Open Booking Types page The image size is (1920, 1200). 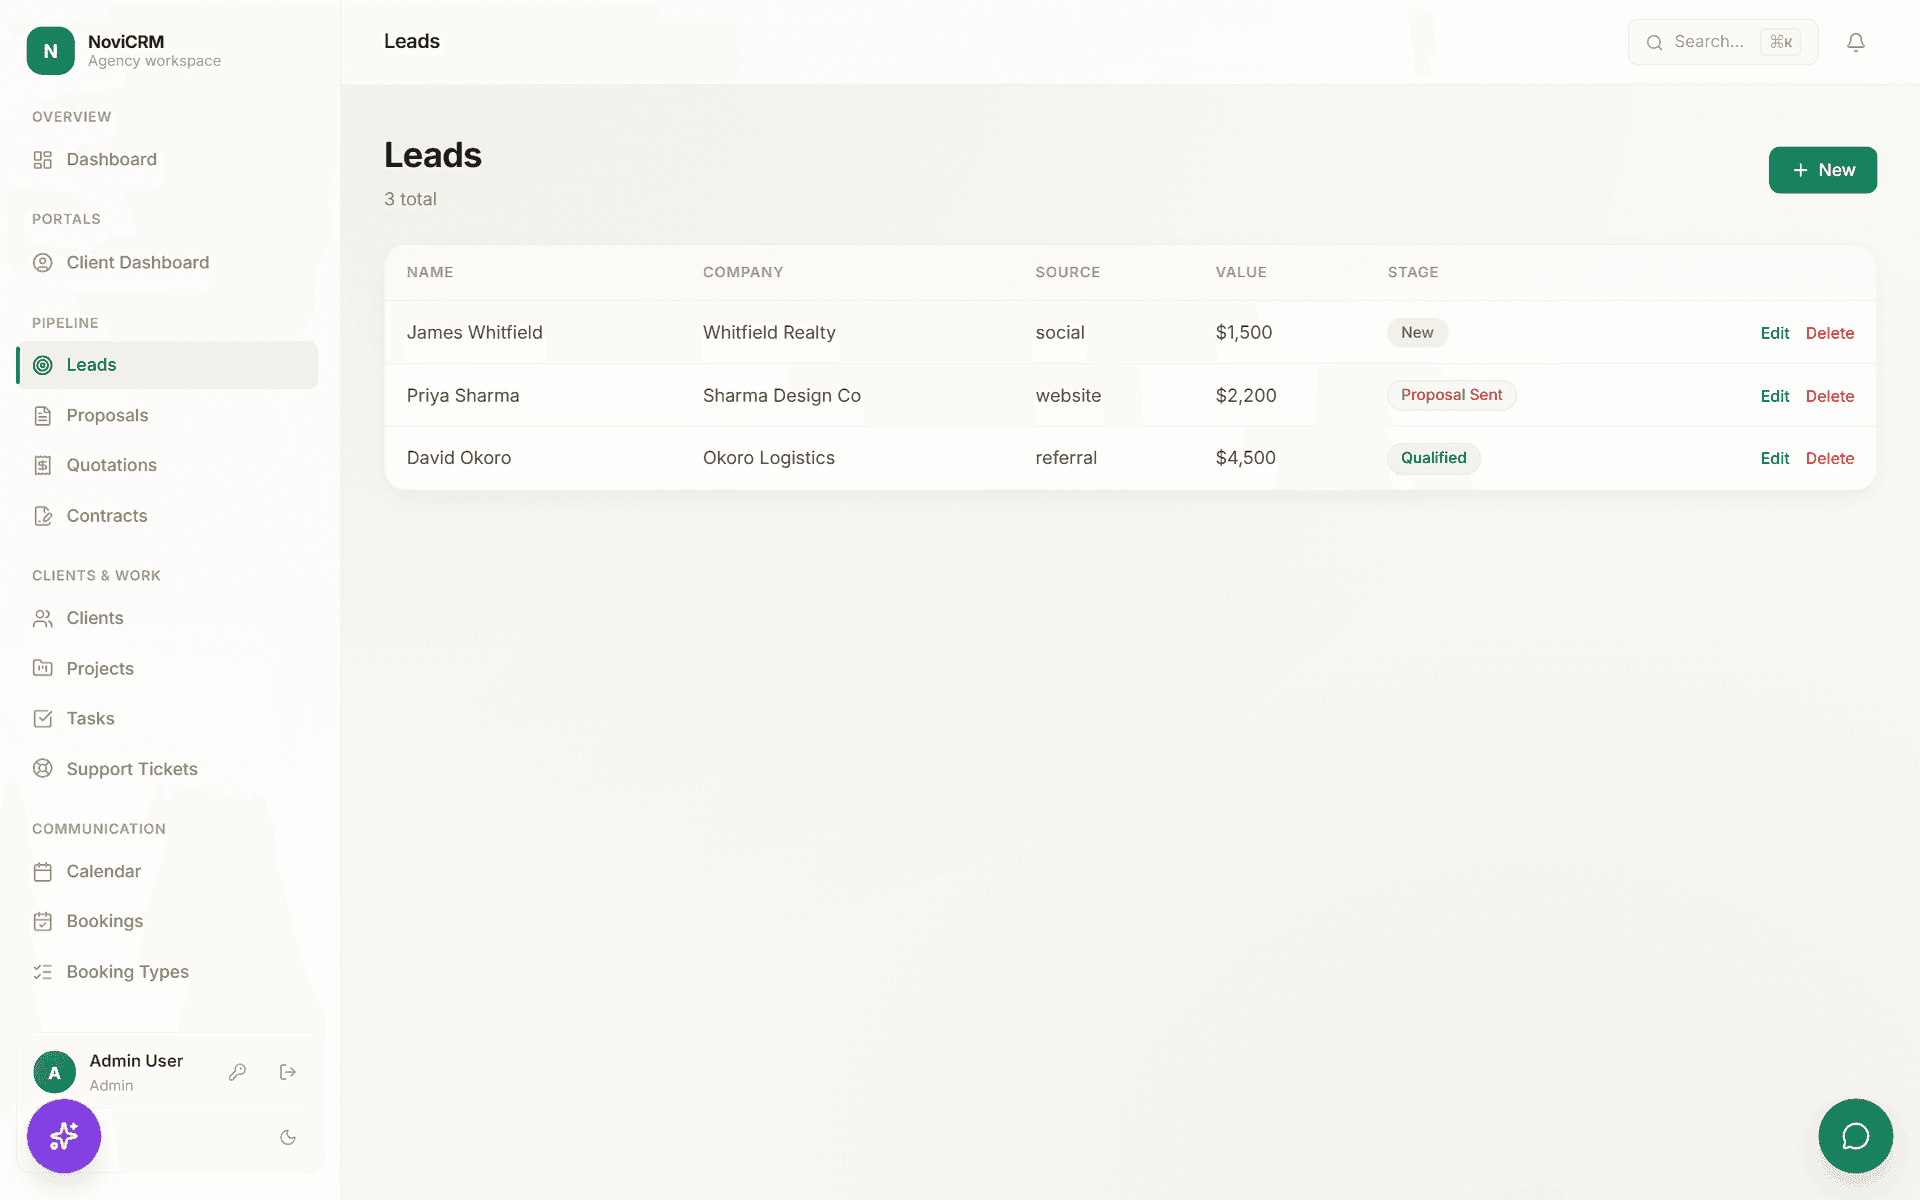(x=167, y=972)
